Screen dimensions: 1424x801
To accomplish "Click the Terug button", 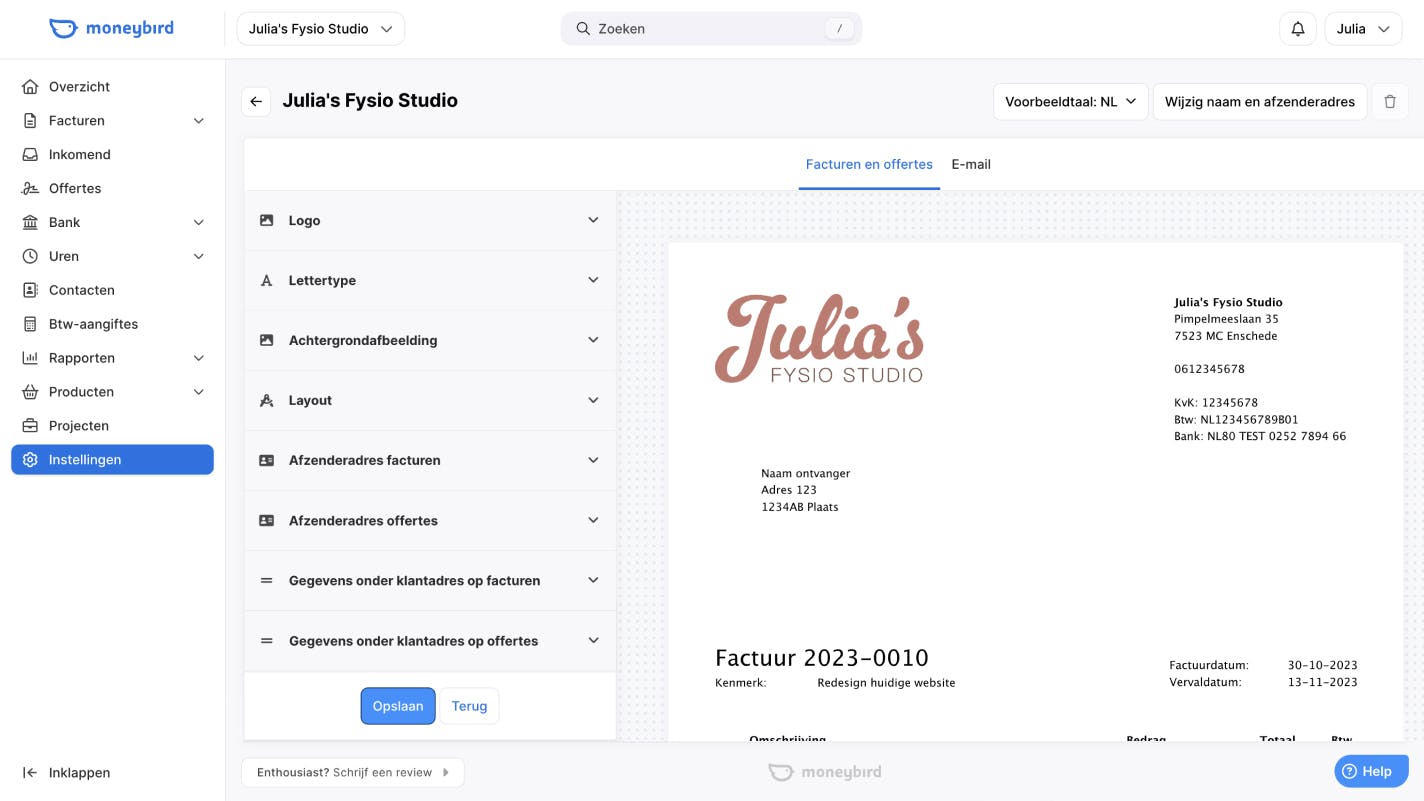I will tap(469, 706).
